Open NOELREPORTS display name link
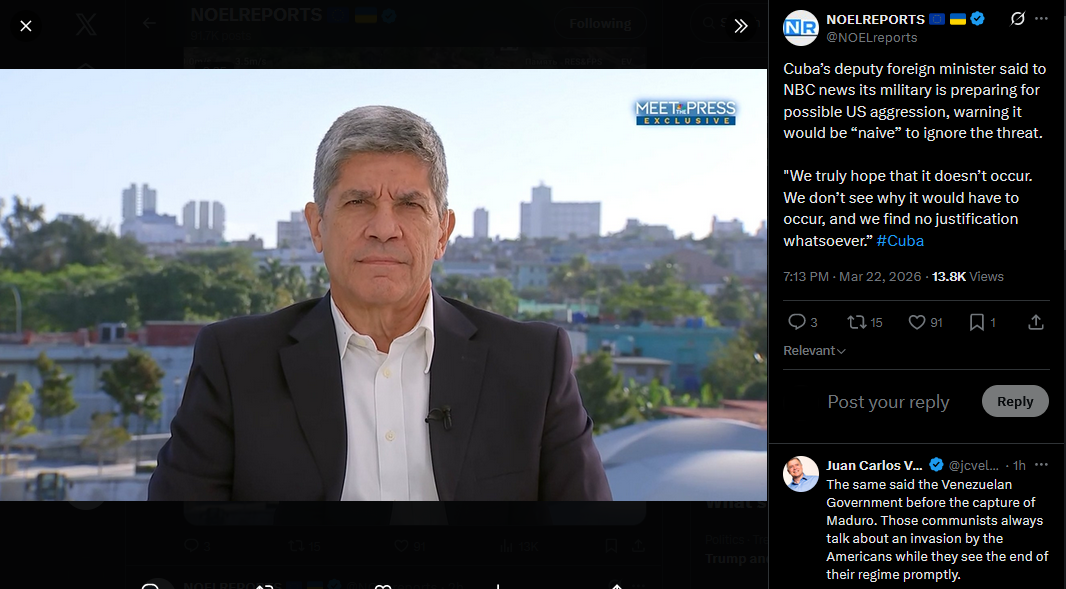The height and width of the screenshot is (589, 1066). click(x=876, y=19)
